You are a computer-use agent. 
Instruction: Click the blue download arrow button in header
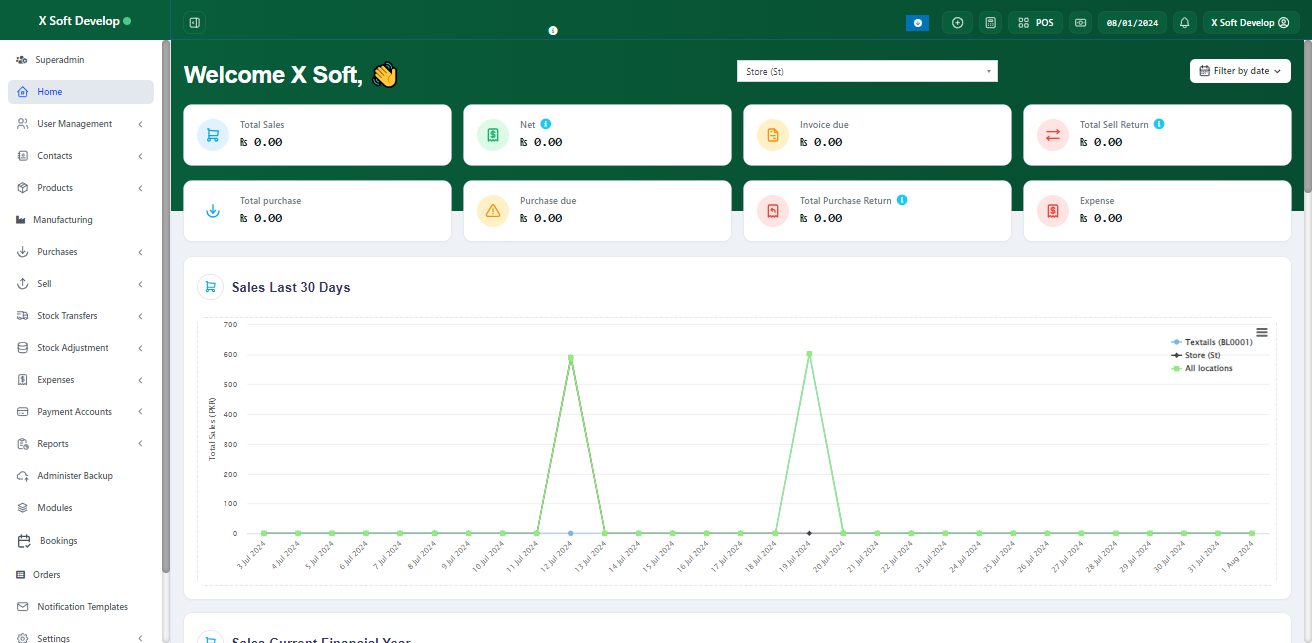918,22
